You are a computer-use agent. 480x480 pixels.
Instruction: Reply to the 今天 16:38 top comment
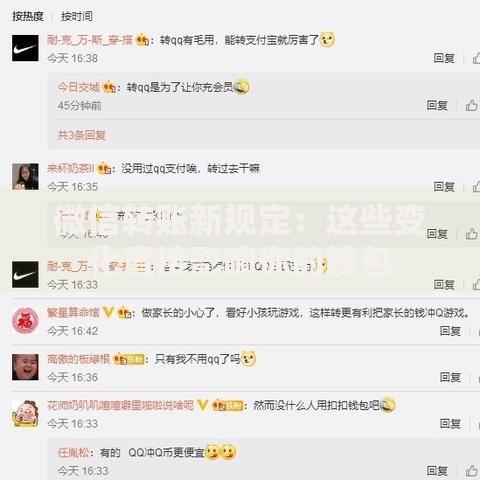pyautogui.click(x=444, y=58)
